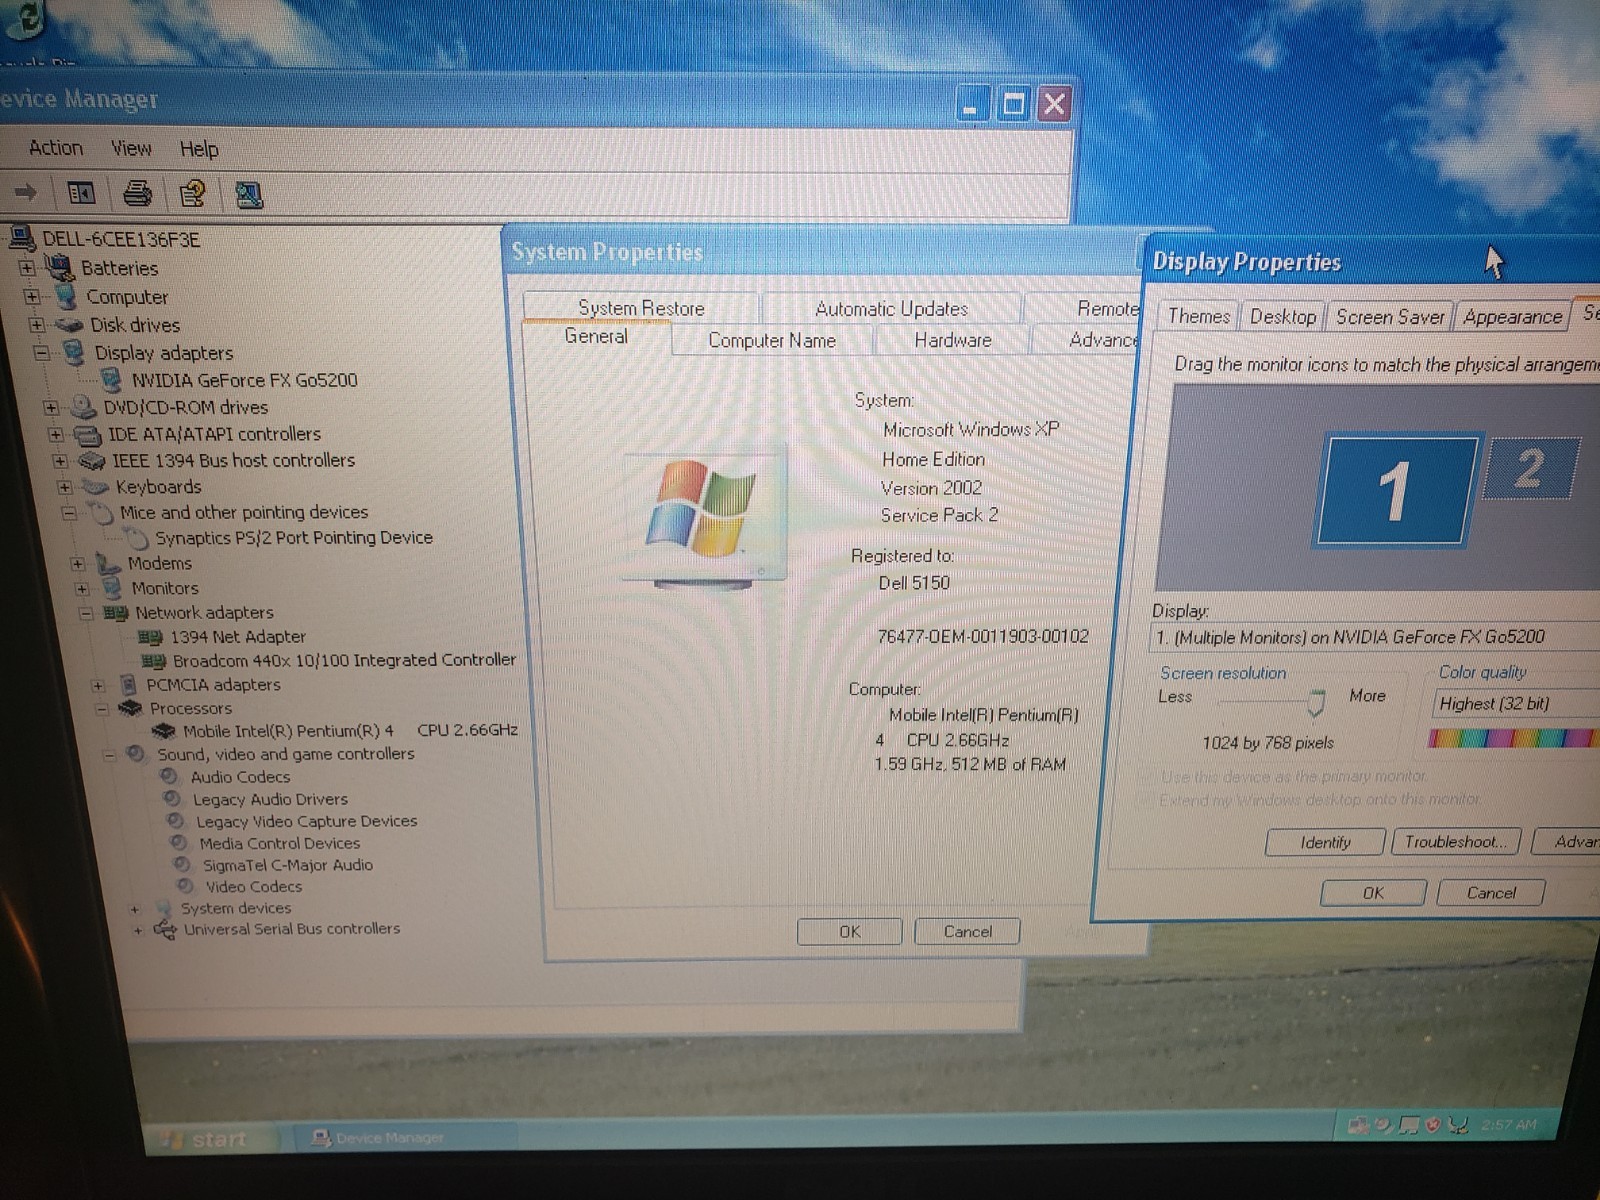Click the Properties help icon in the toolbar
Screen dimensions: 1600x1200
pyautogui.click(x=192, y=193)
